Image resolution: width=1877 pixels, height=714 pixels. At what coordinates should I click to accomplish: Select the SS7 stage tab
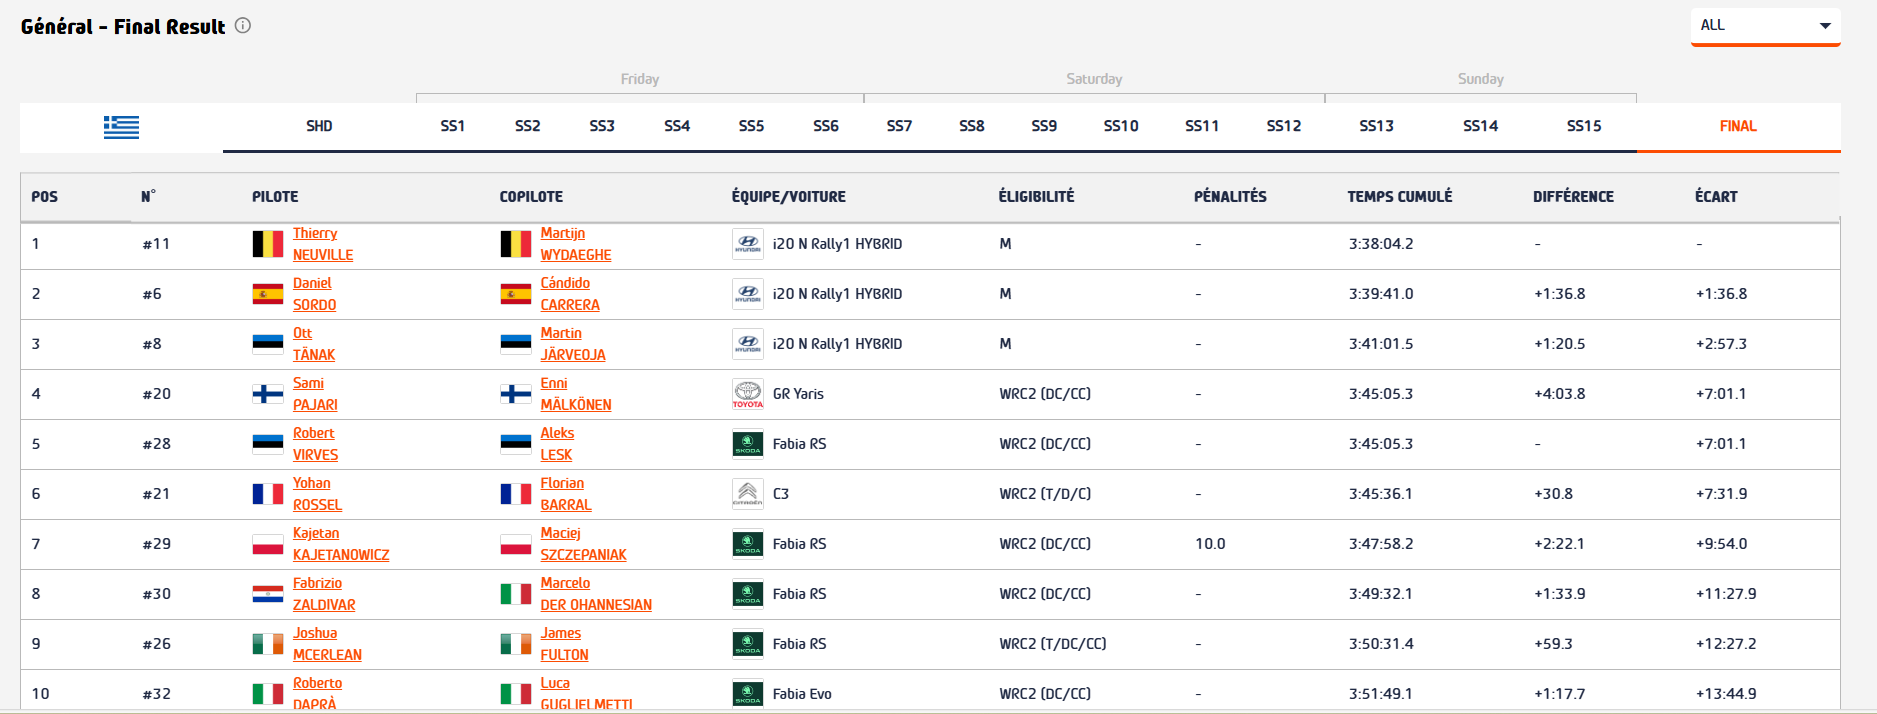point(899,126)
